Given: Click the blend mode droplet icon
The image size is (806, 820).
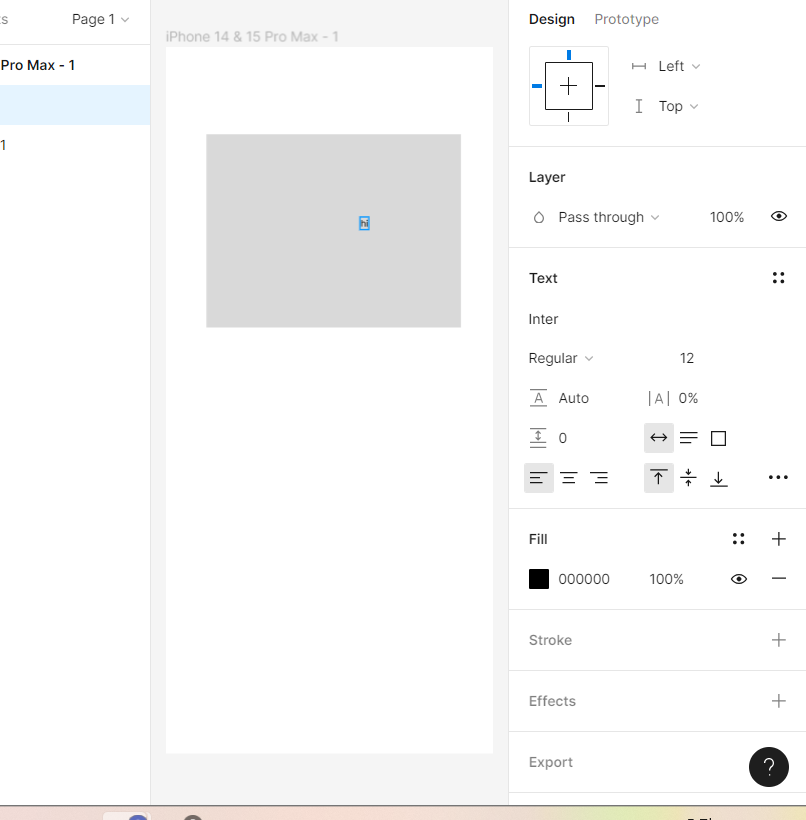Looking at the screenshot, I should pos(539,217).
